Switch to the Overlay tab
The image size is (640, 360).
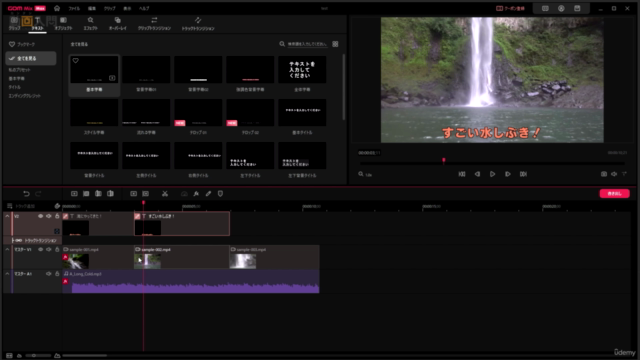click(x=118, y=23)
